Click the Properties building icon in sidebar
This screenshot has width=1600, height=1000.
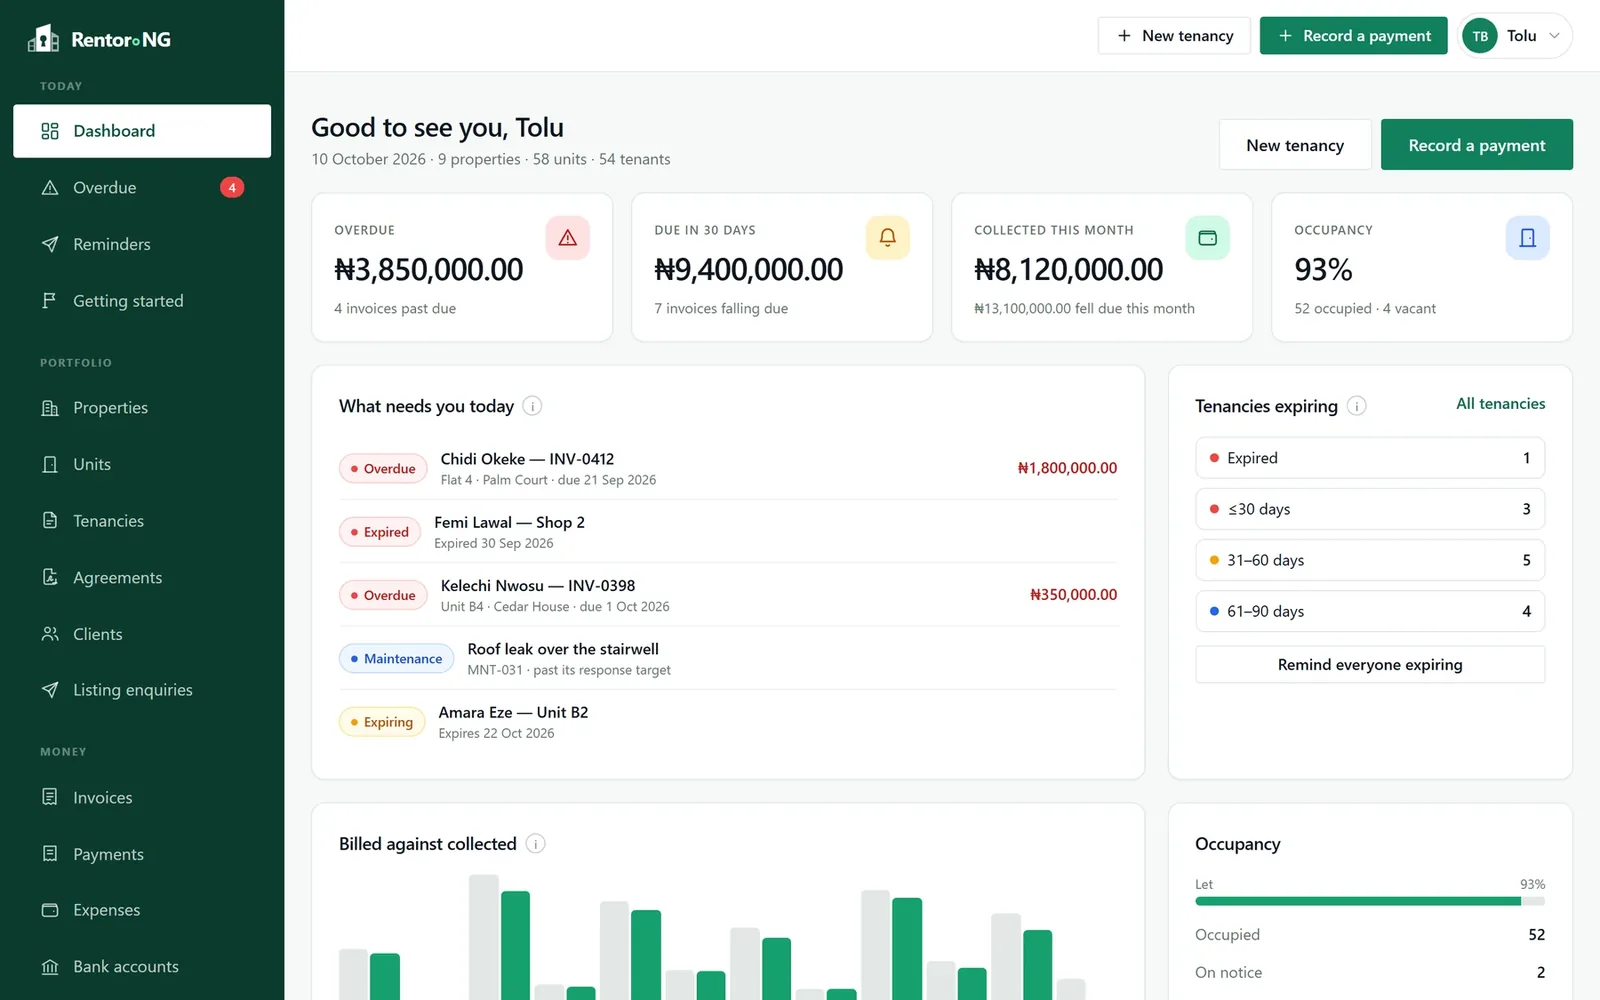click(50, 408)
